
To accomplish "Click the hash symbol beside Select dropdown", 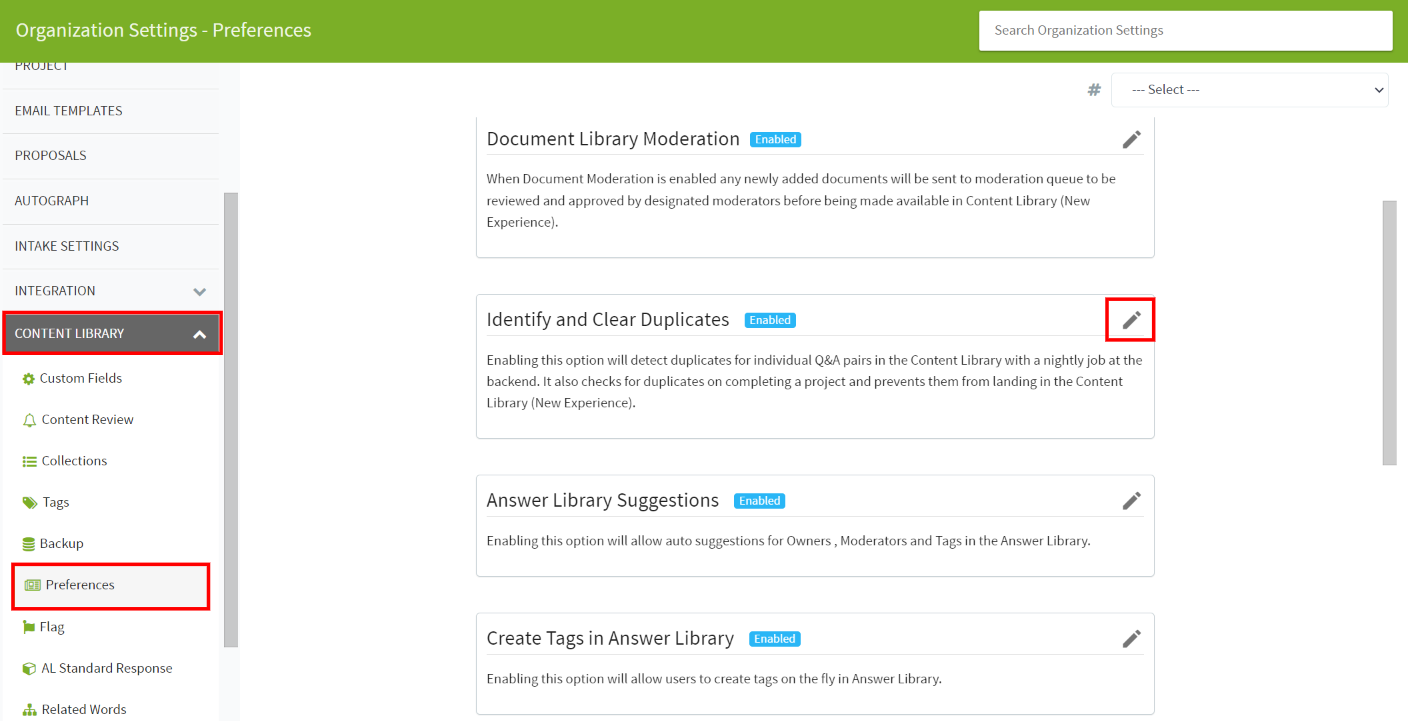I will (x=1094, y=90).
